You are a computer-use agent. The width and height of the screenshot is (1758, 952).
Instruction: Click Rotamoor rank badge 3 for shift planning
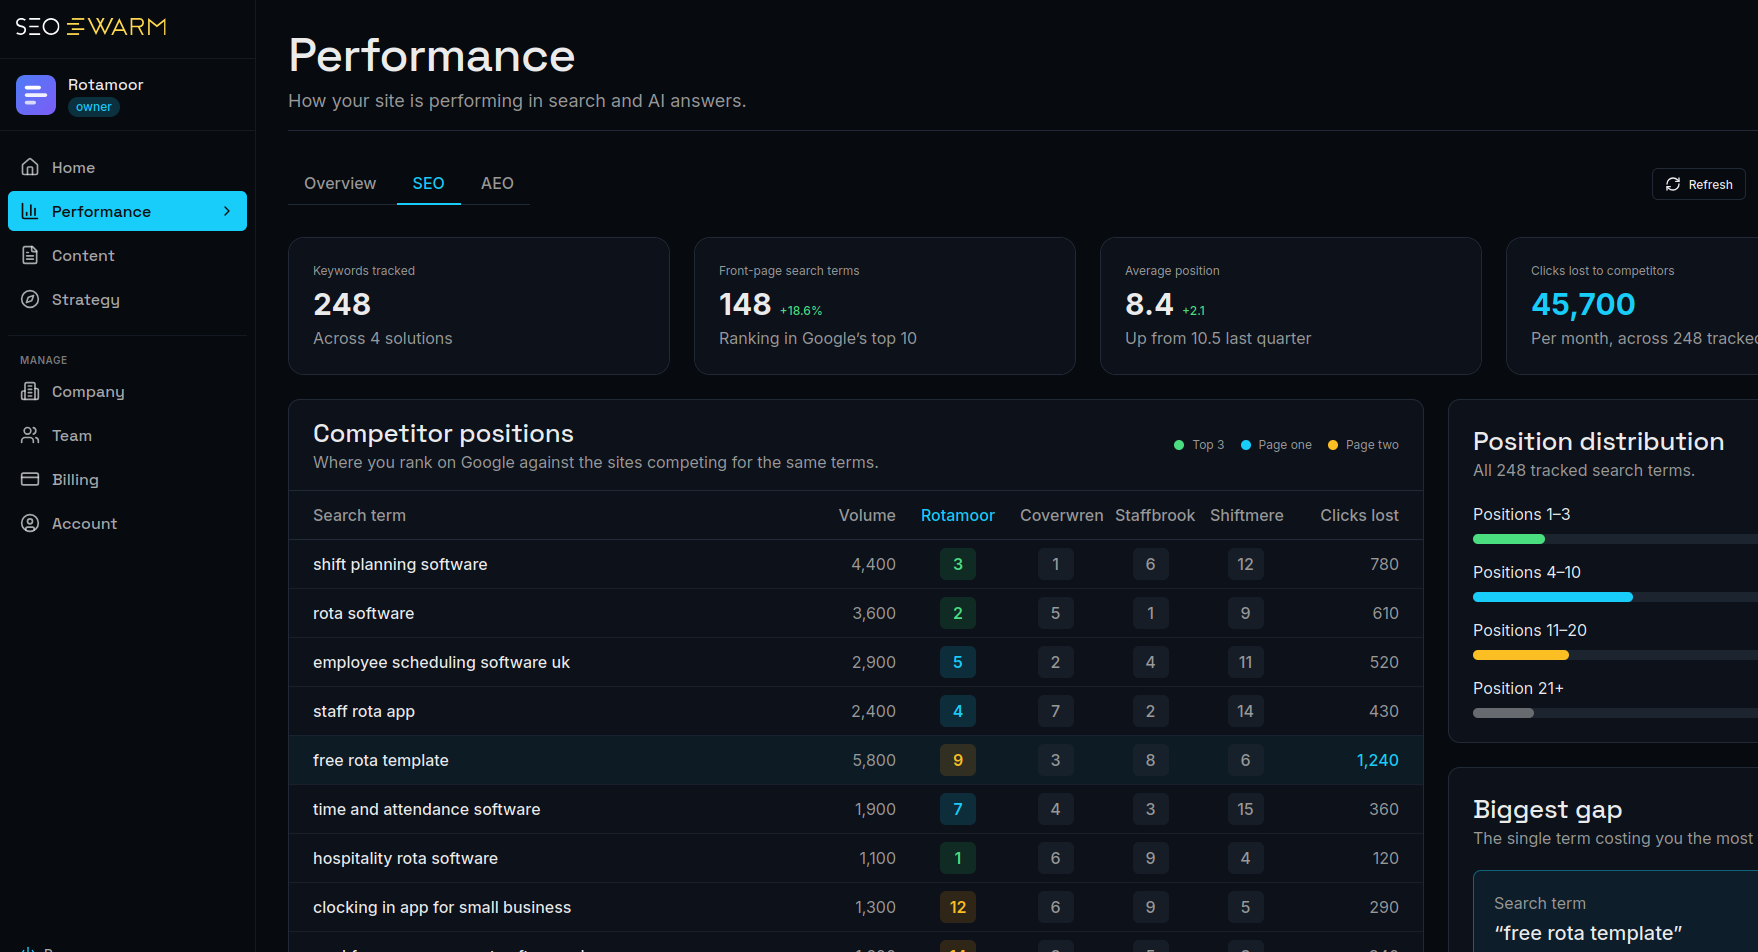click(958, 564)
